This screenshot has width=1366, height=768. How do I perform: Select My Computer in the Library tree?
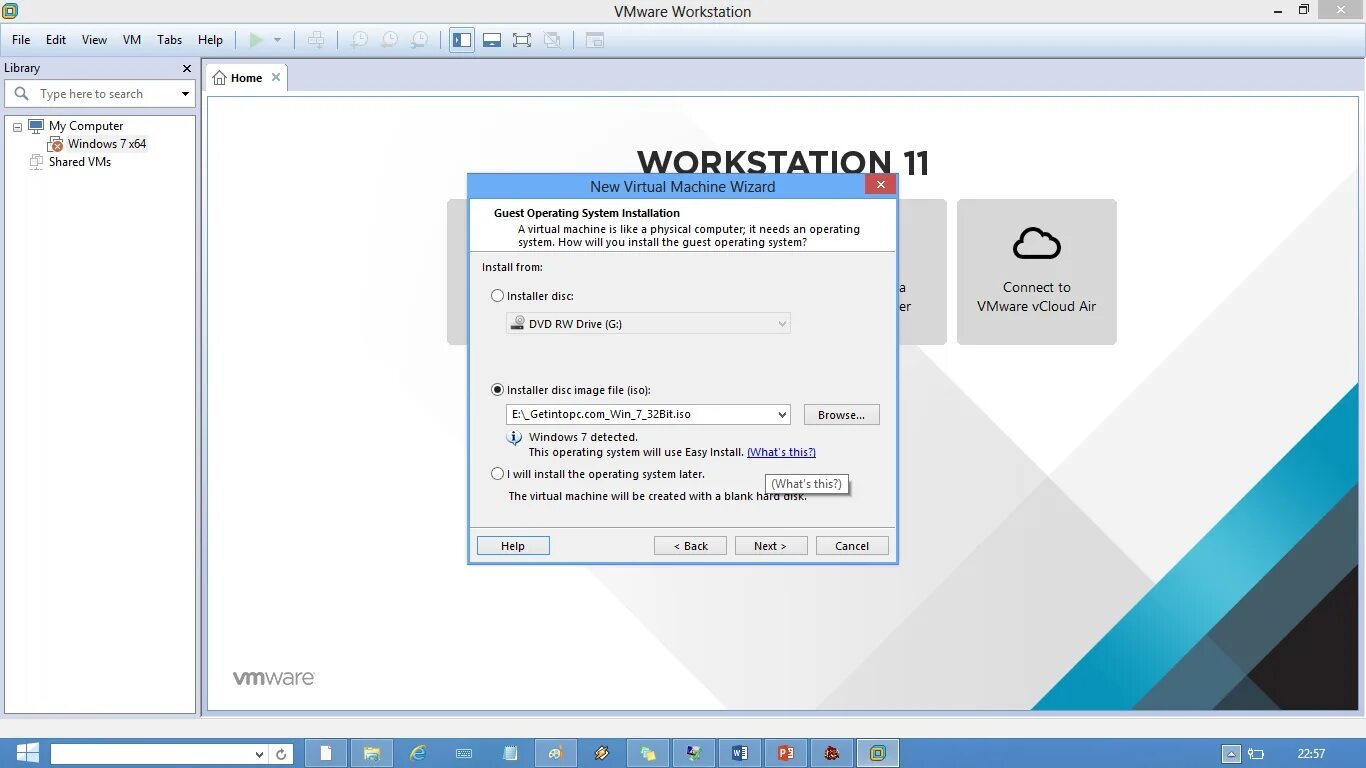pos(85,126)
